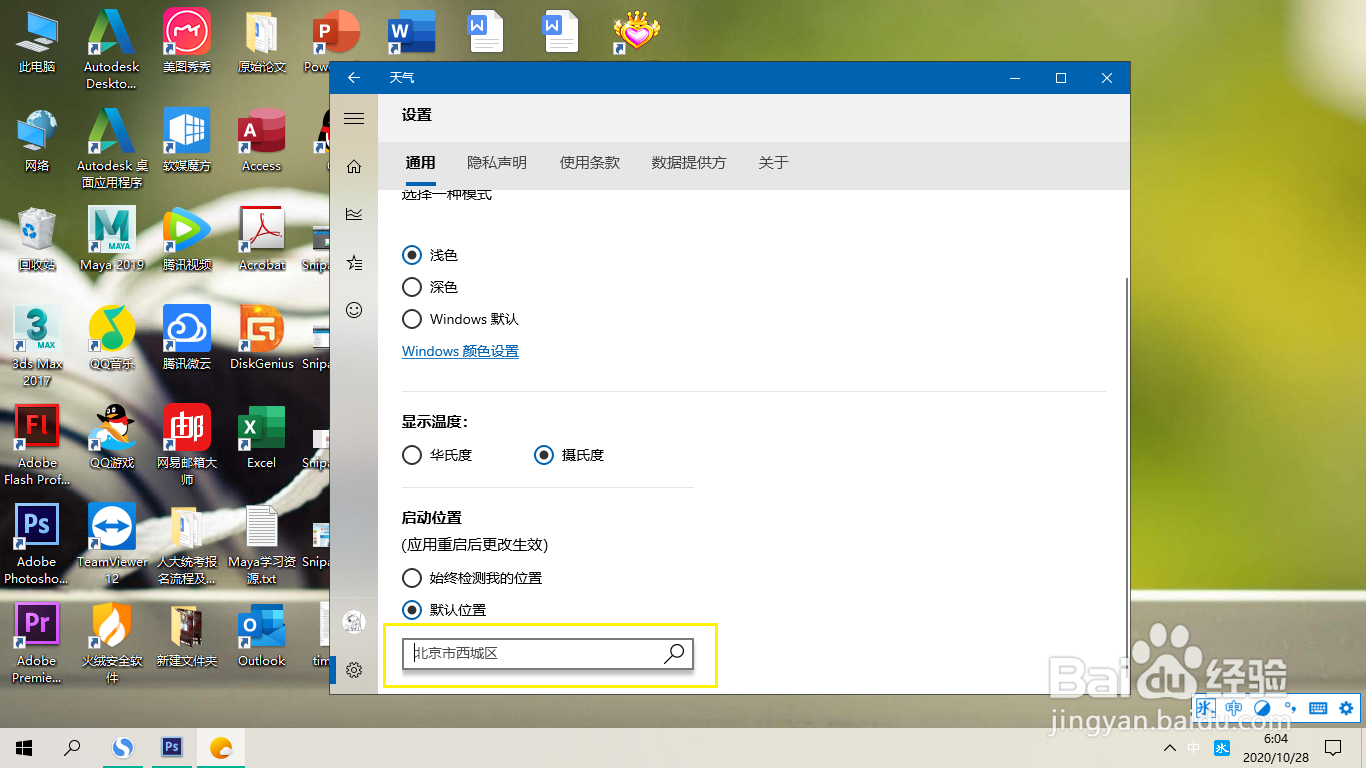
Task: Open the weather home view from the sidebar
Action: [353, 166]
